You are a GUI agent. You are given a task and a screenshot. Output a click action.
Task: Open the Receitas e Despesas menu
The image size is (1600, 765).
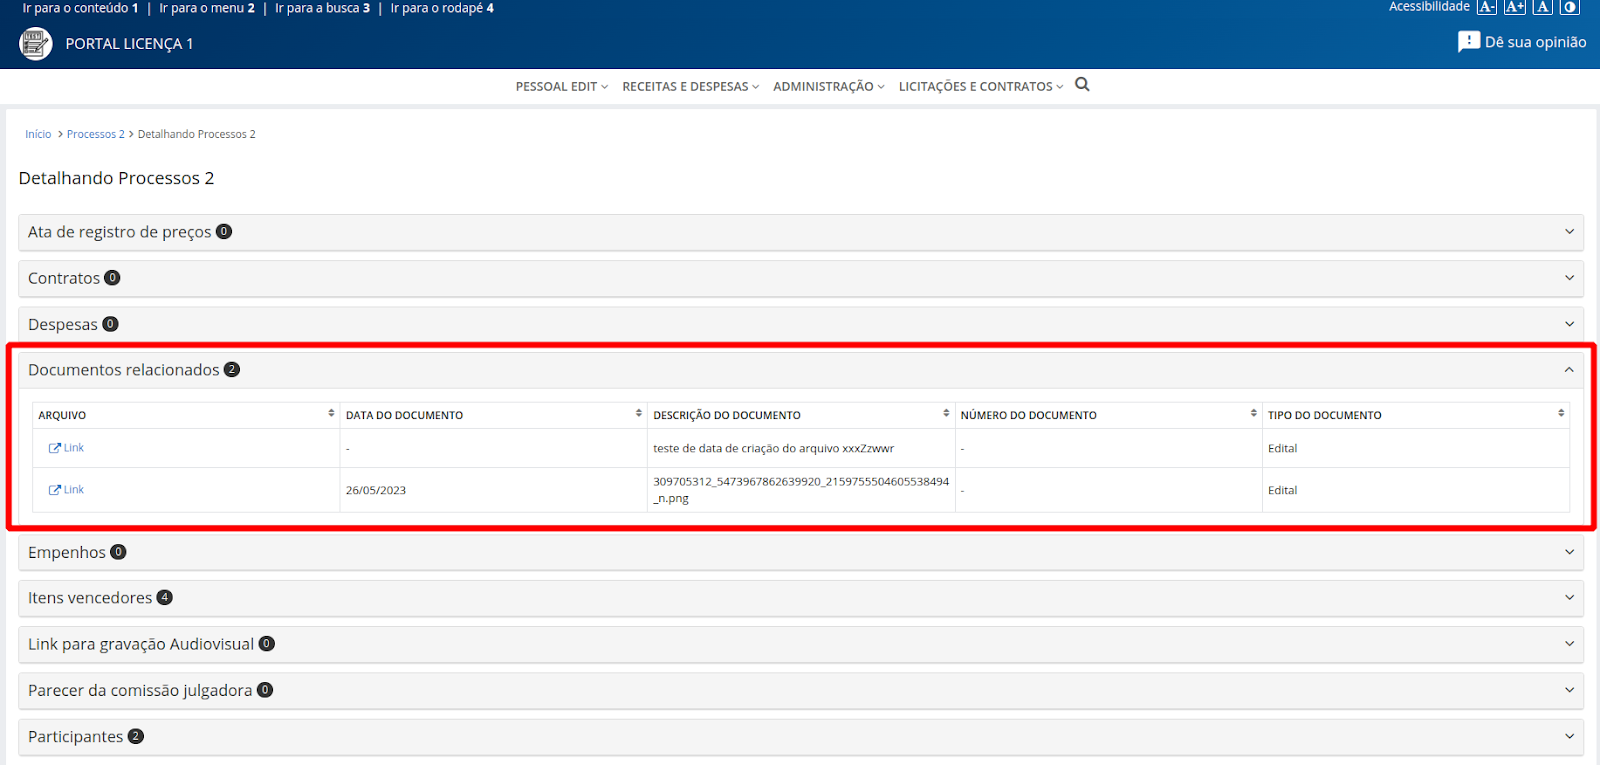[691, 87]
